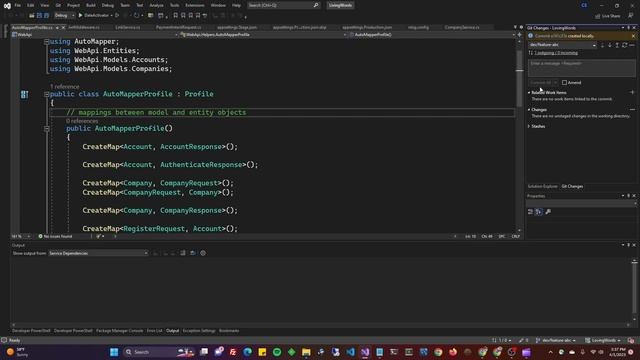Collapse the Changes section in Git Changes
Screen dimensions: 640x360
tap(529, 110)
